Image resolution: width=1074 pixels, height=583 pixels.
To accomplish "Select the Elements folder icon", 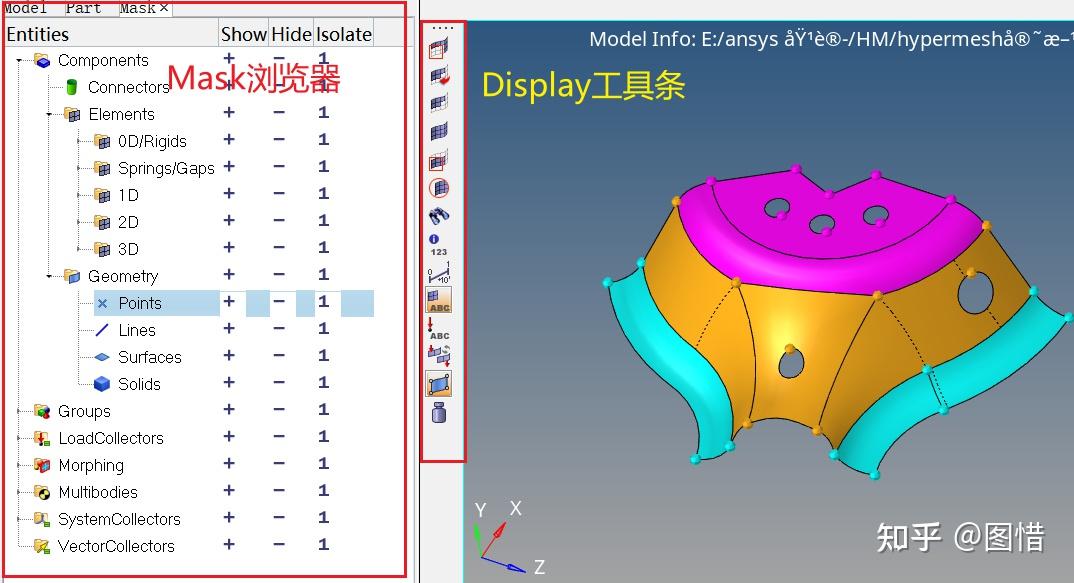I will pos(72,114).
